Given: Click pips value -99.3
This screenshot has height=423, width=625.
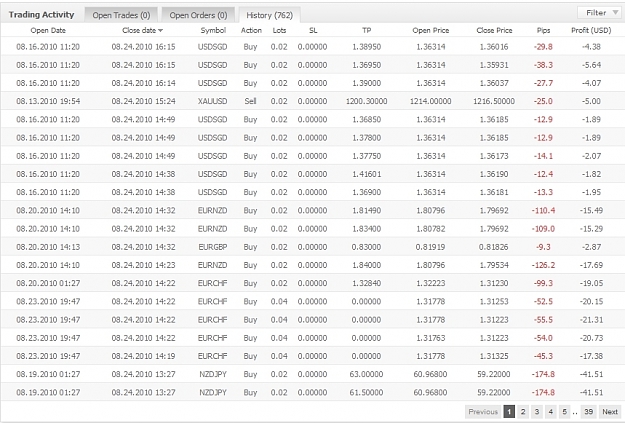Looking at the screenshot, I should pos(543,283).
